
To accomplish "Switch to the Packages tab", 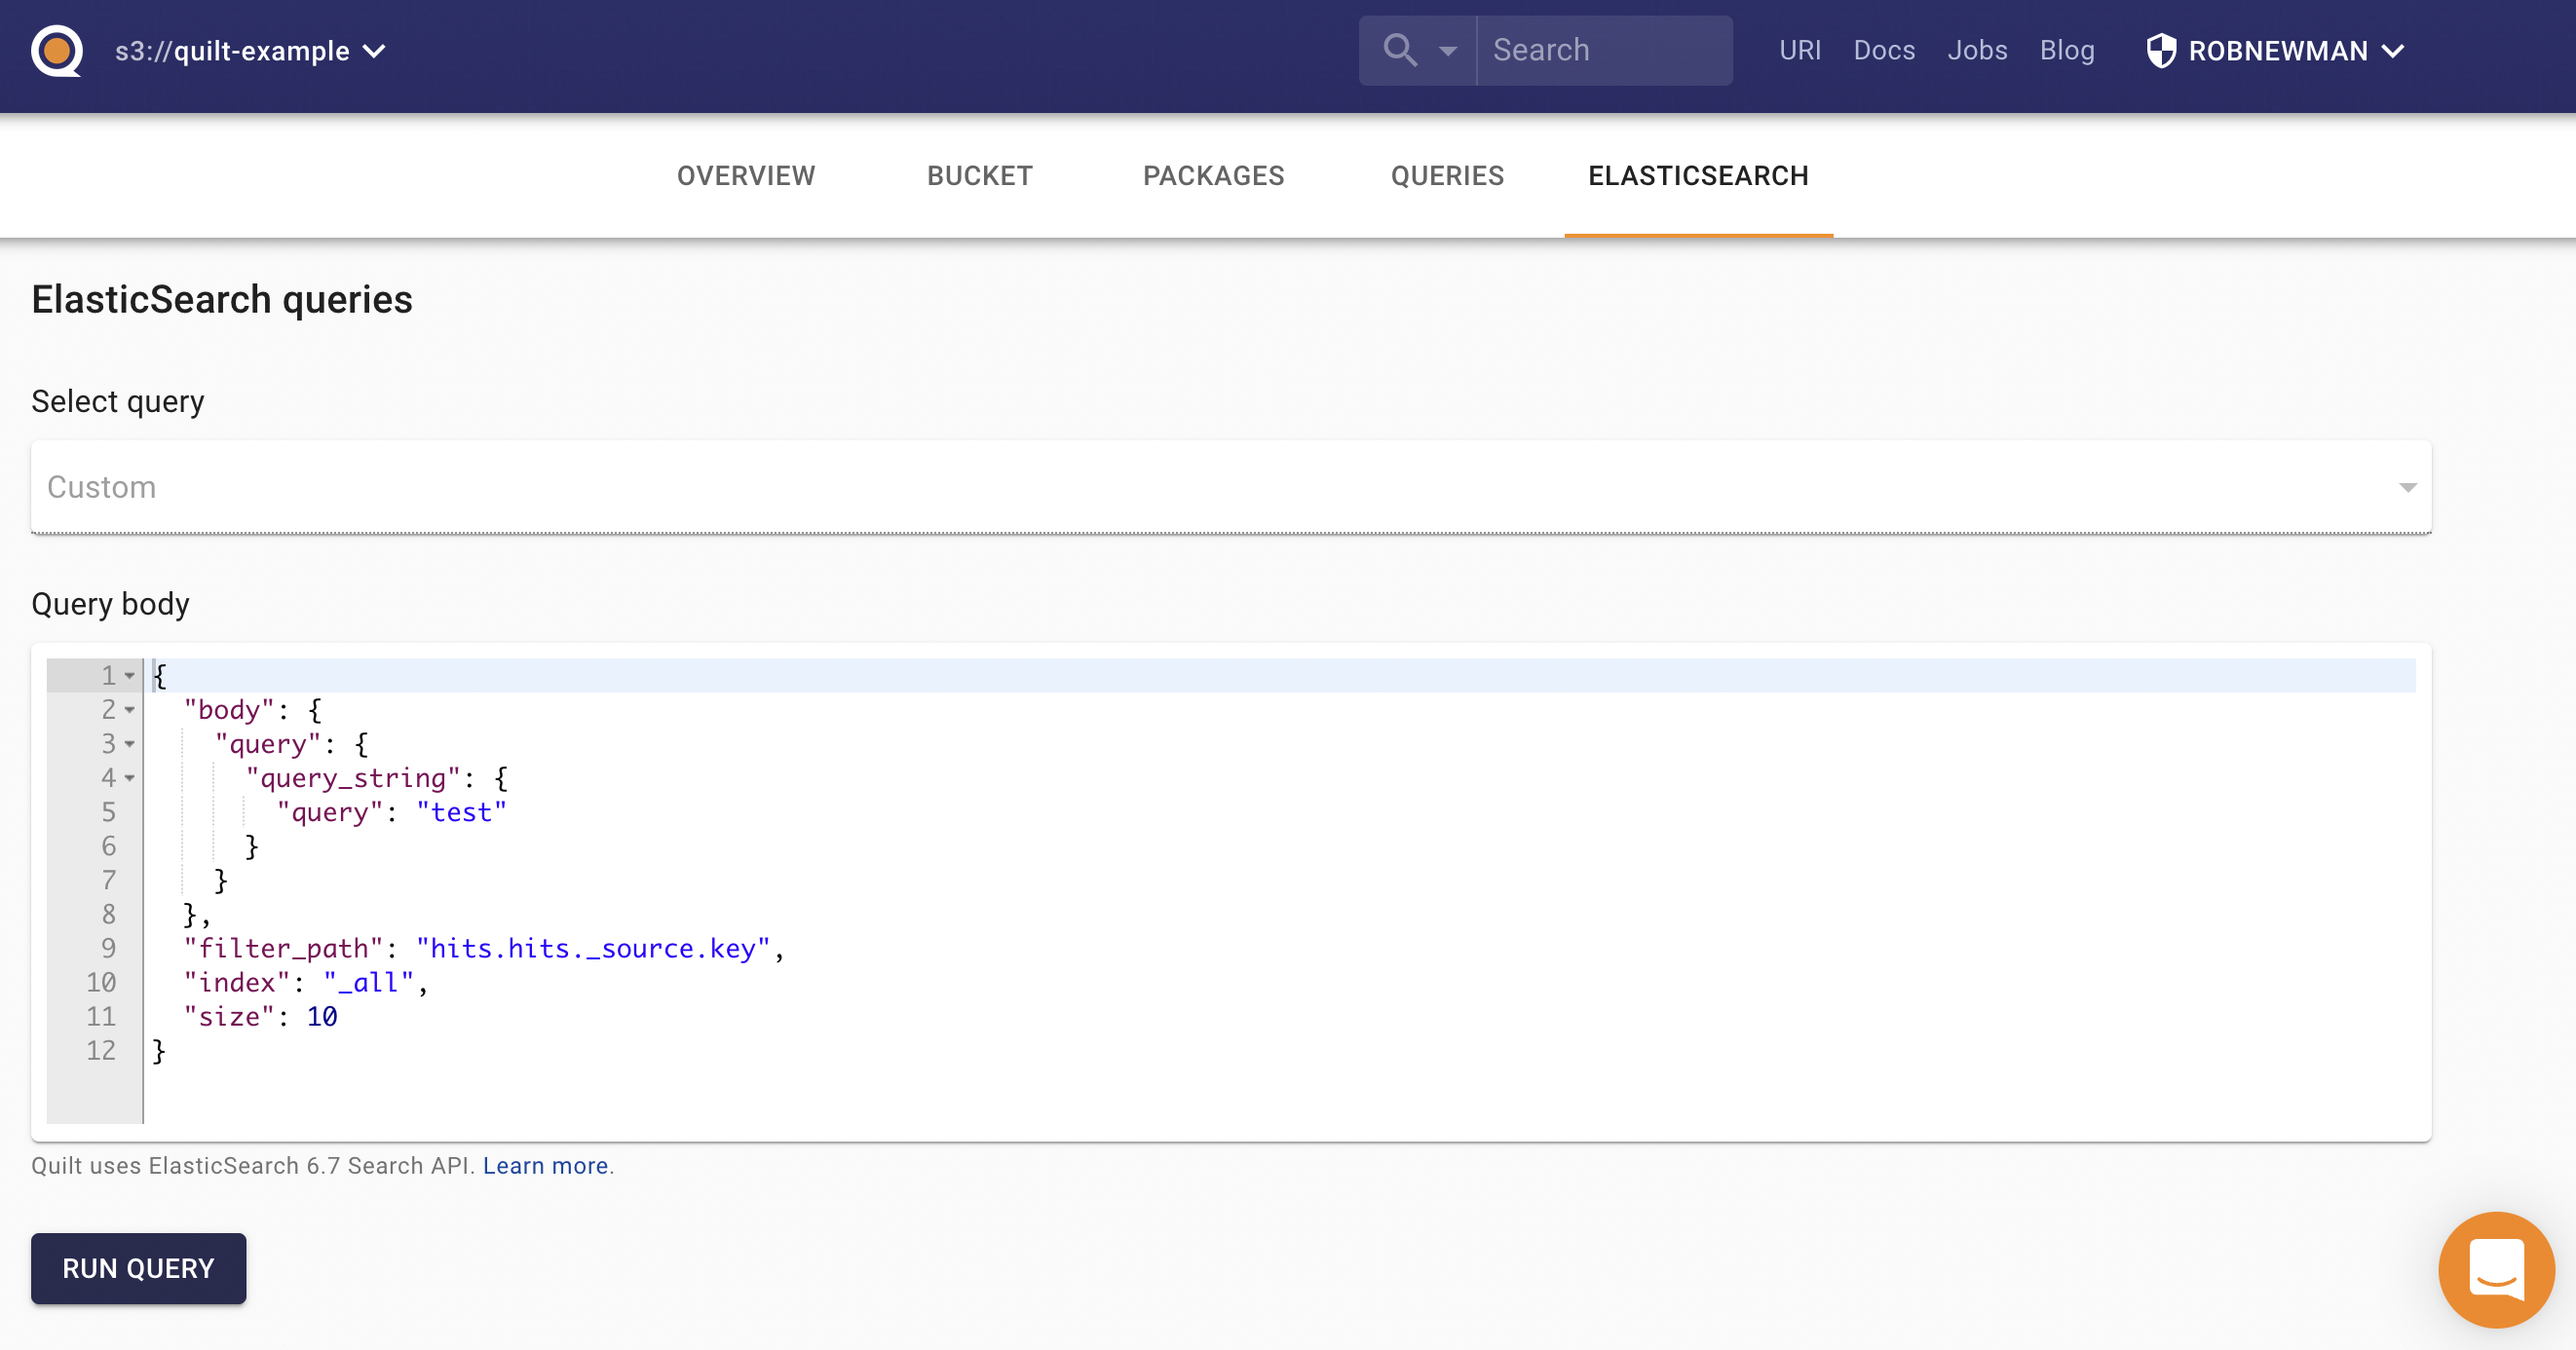I will pos(1213,176).
